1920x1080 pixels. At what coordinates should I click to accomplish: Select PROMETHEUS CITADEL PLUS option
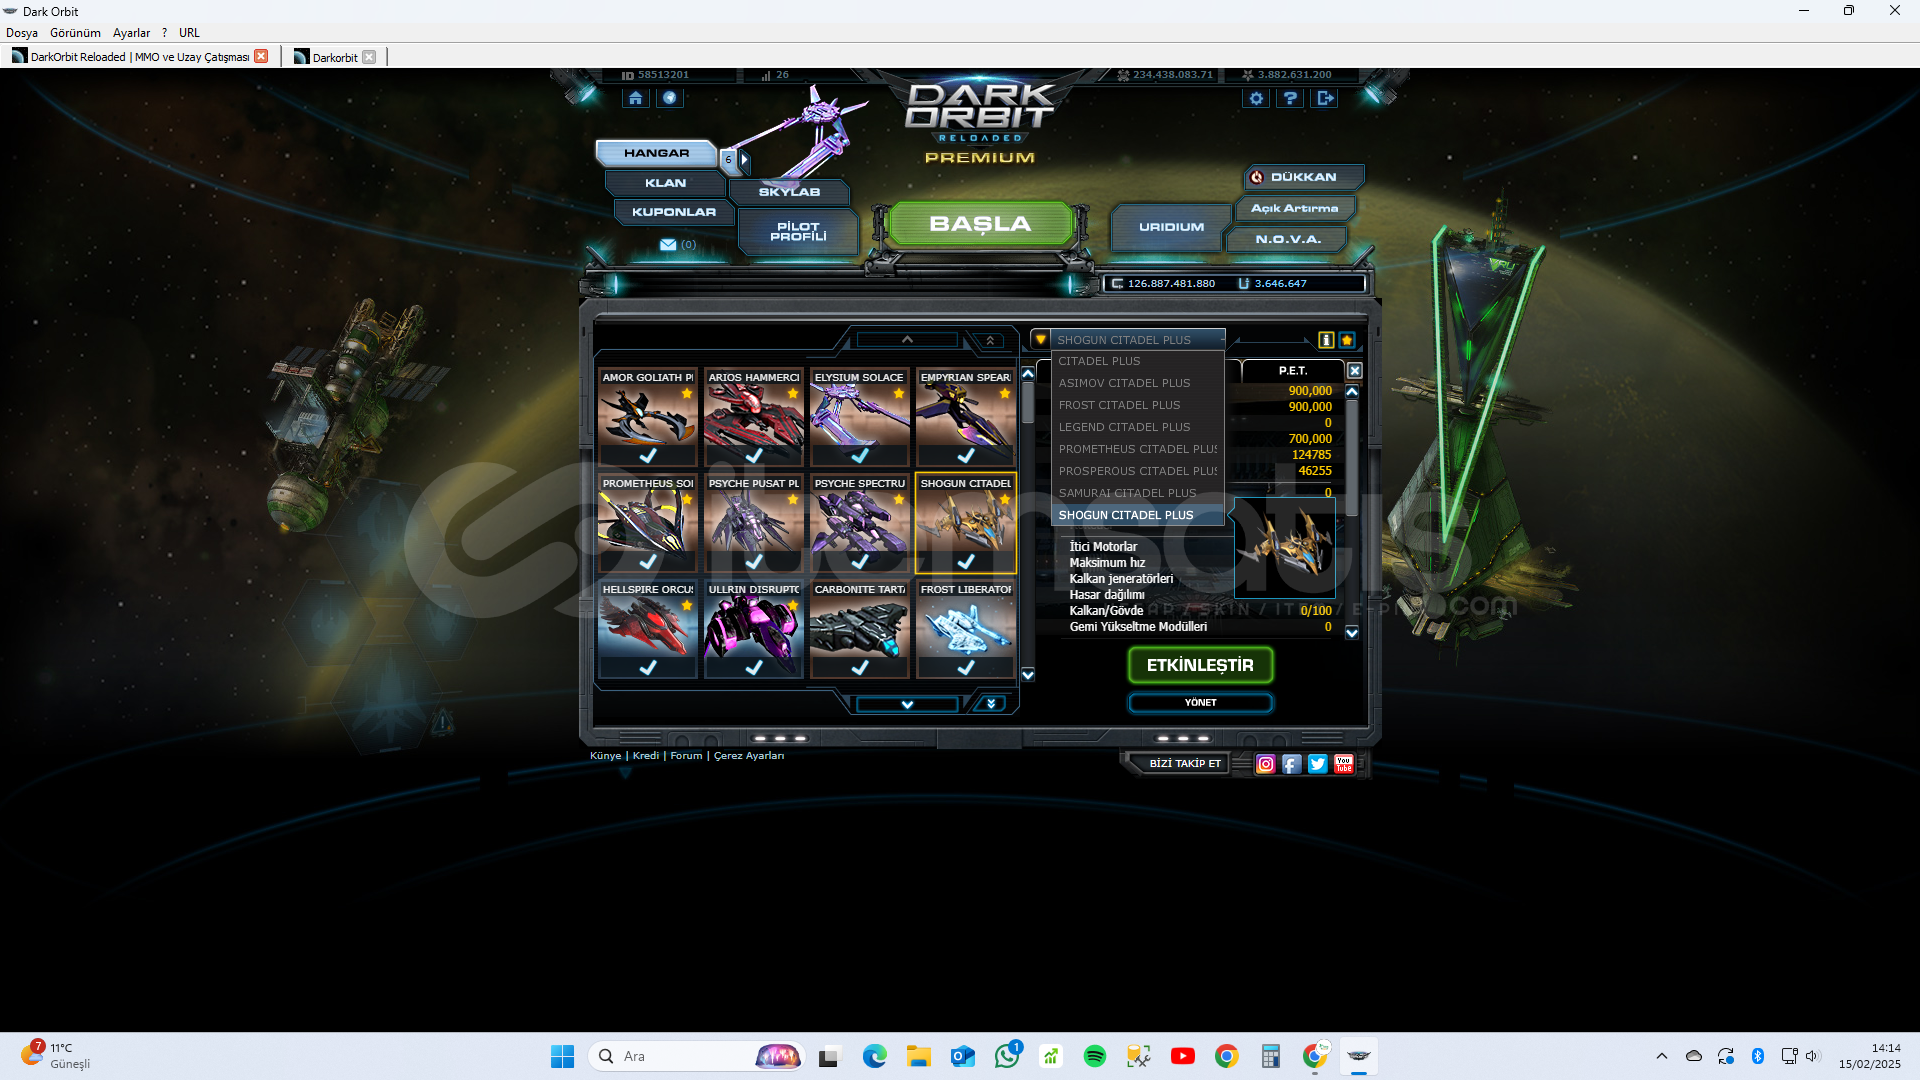1138,449
